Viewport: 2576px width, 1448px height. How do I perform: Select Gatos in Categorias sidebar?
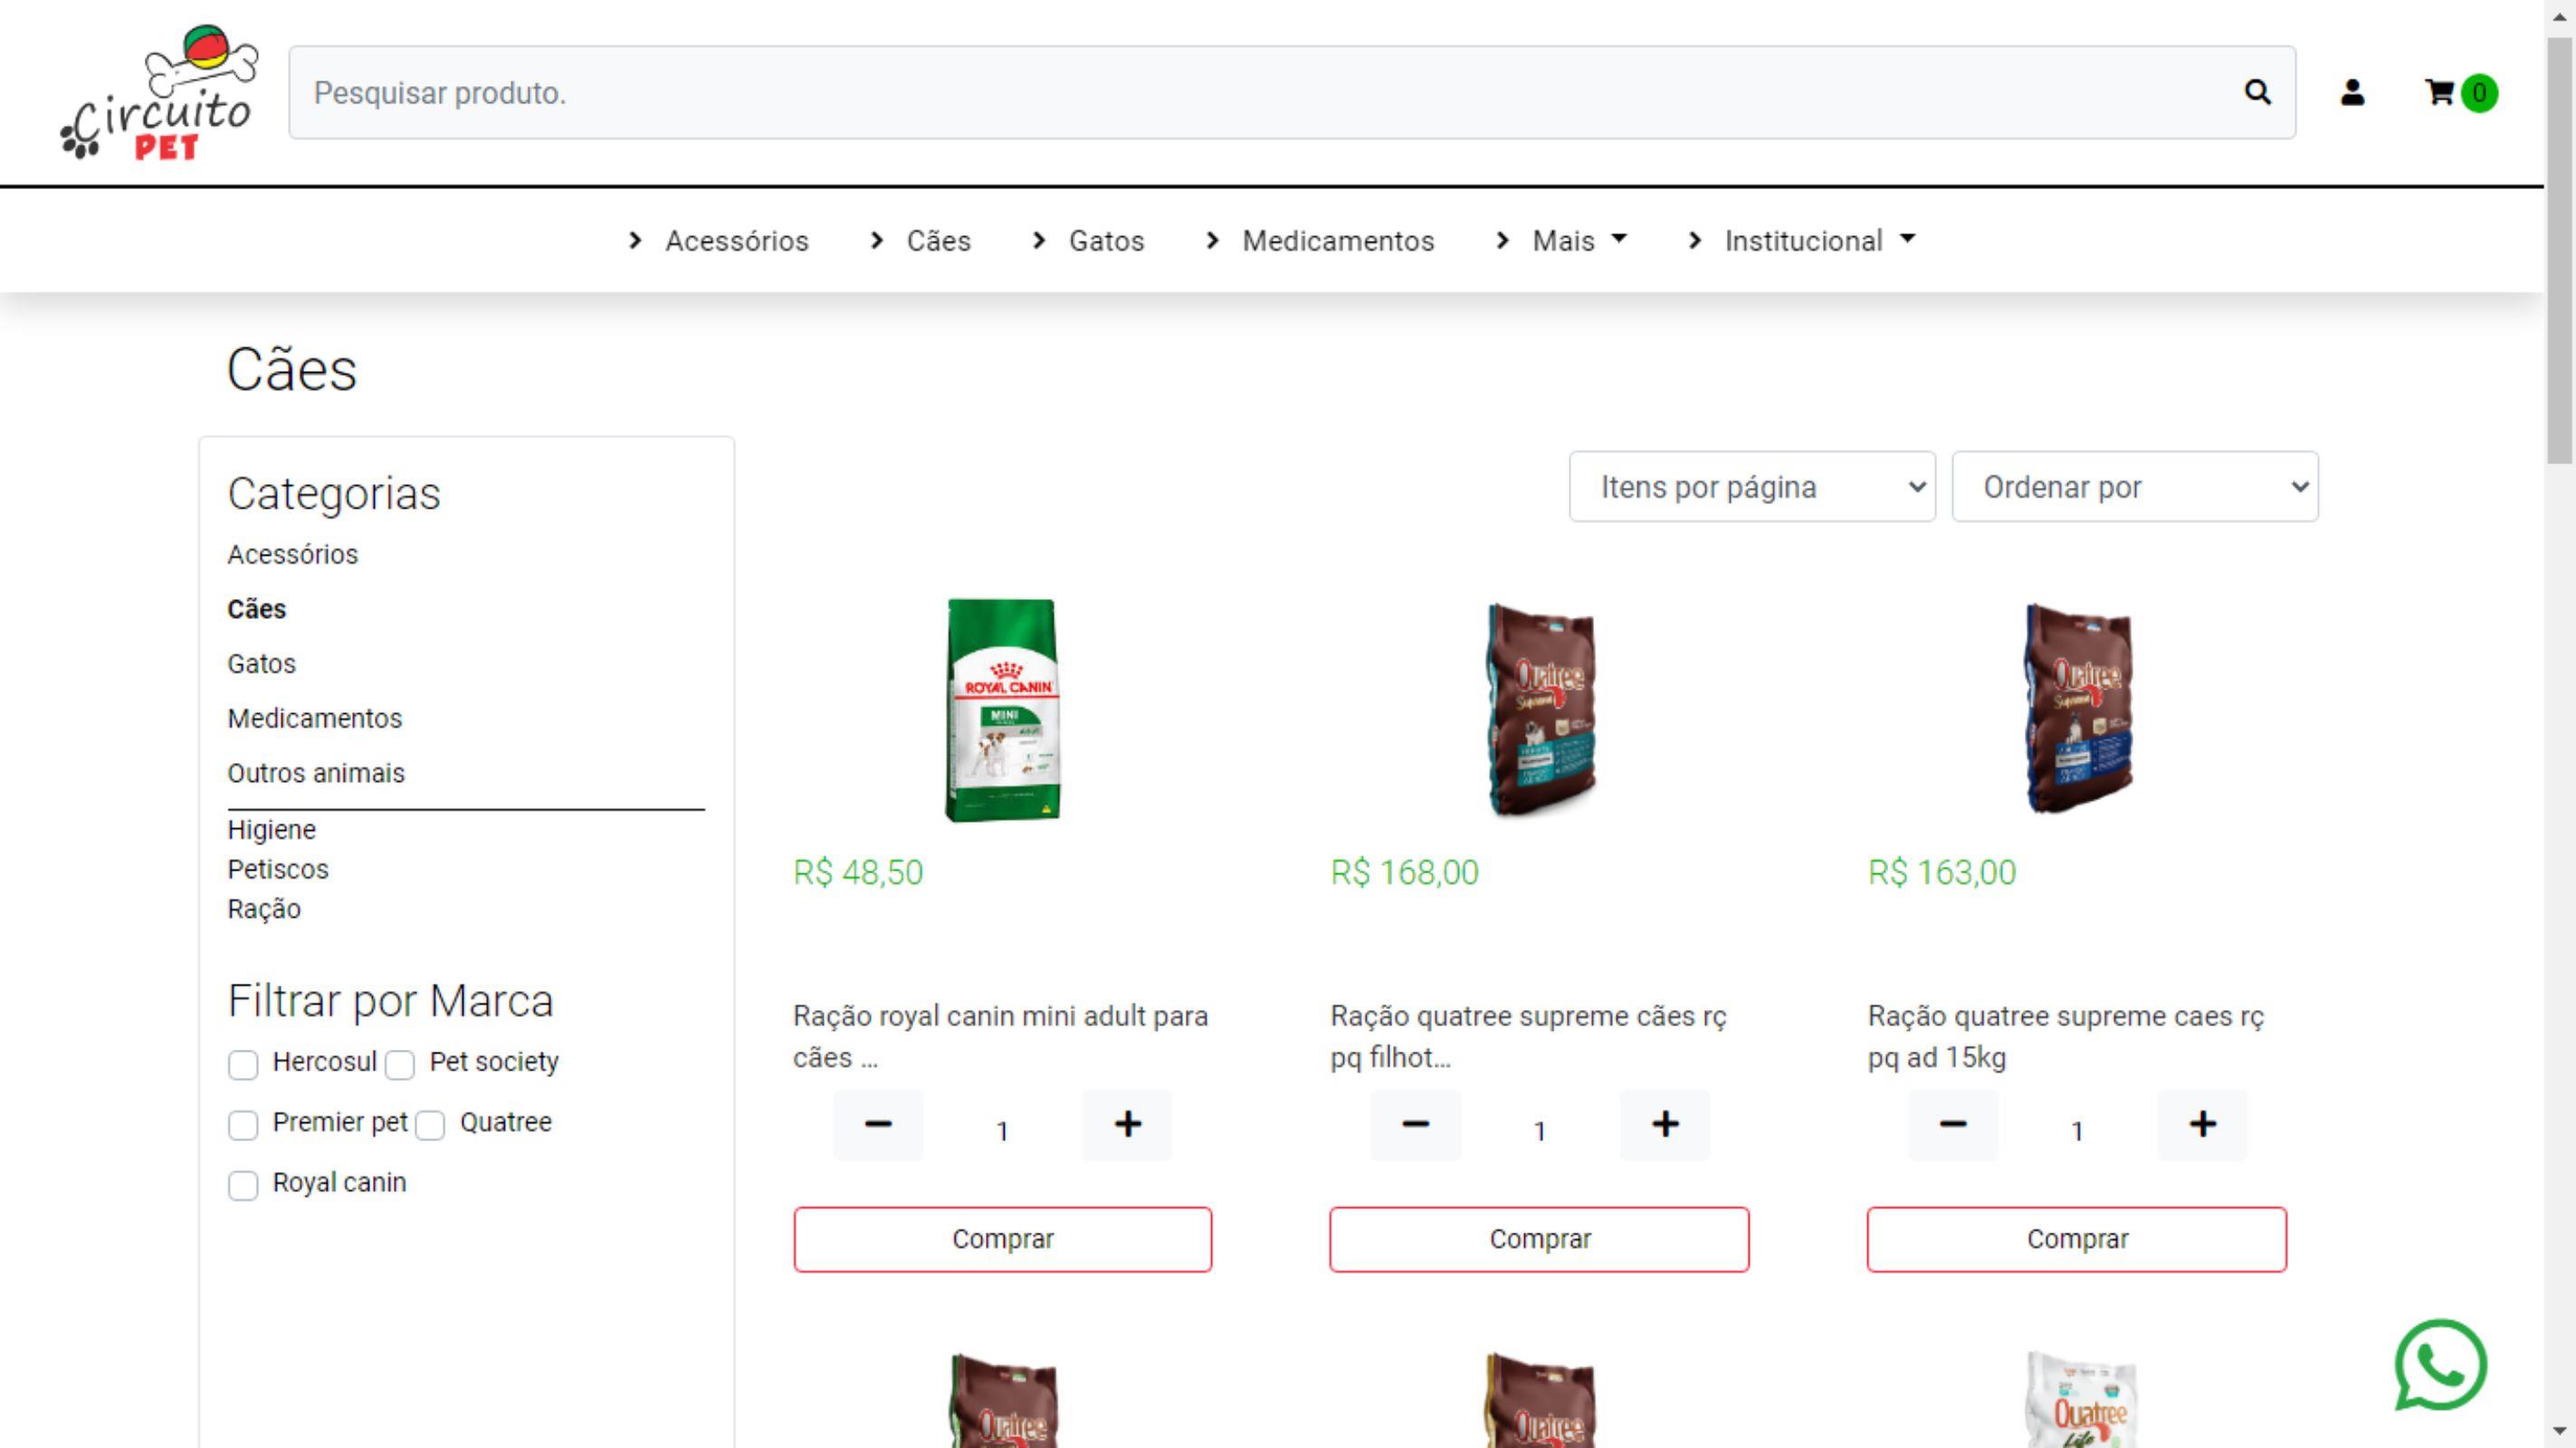[261, 663]
